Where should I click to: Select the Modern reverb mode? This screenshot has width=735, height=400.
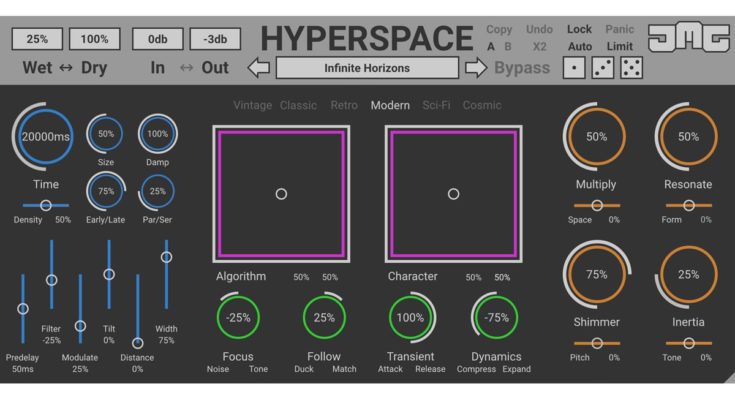click(390, 105)
